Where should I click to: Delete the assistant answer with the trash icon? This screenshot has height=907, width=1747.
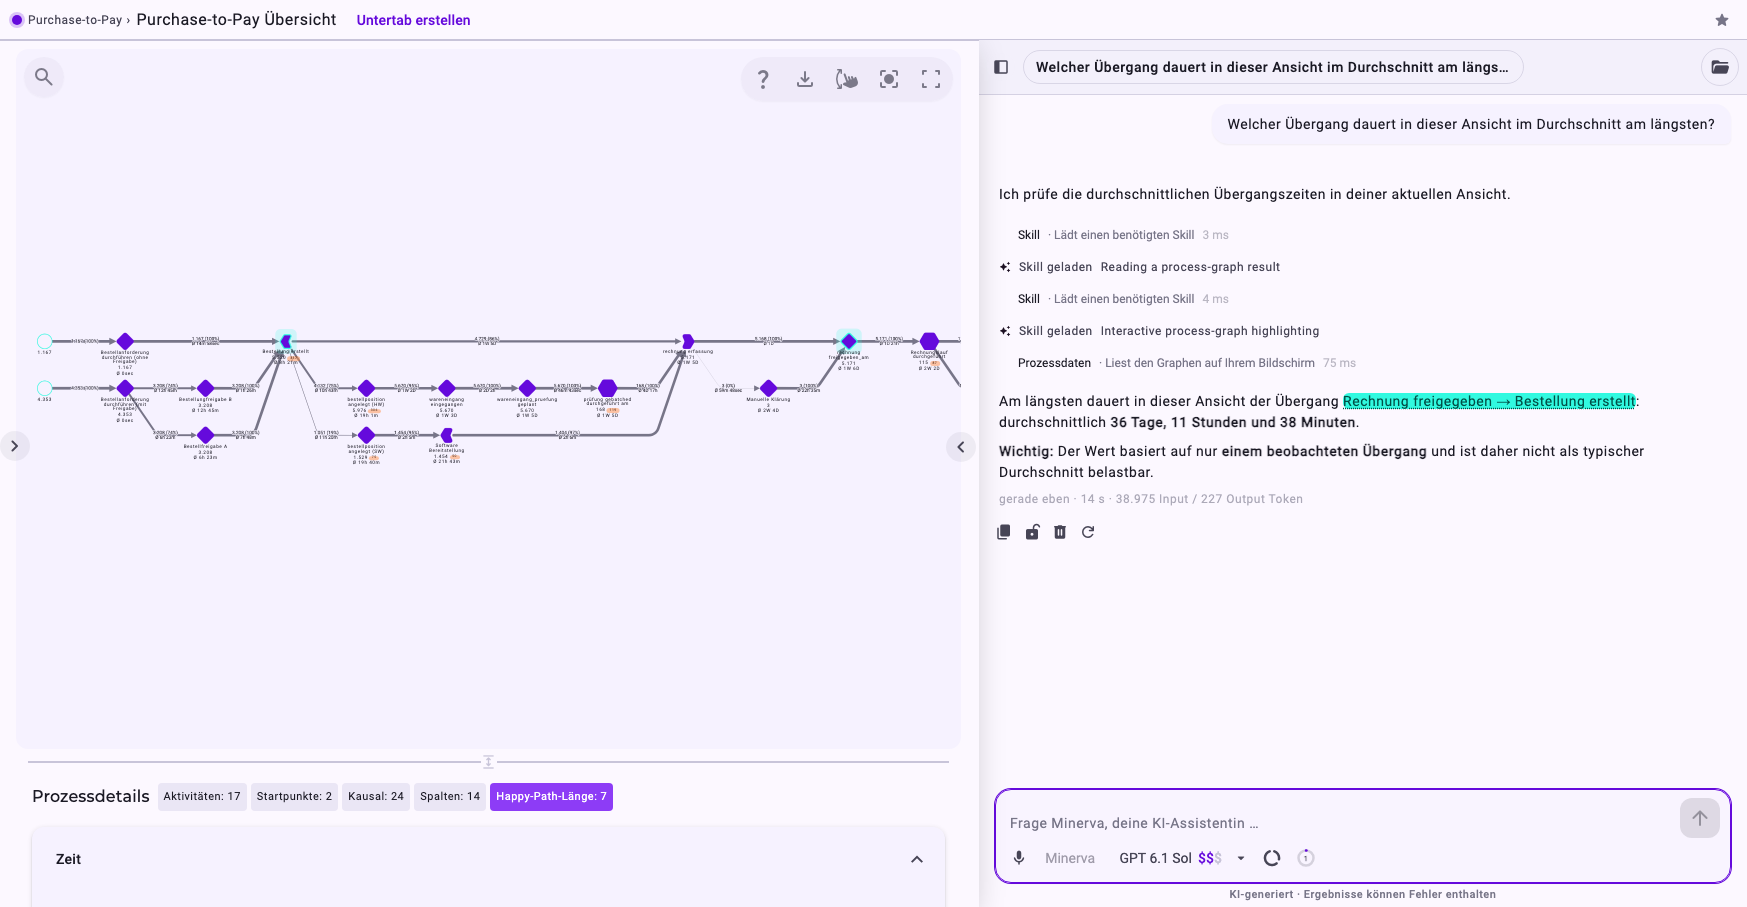1060,532
